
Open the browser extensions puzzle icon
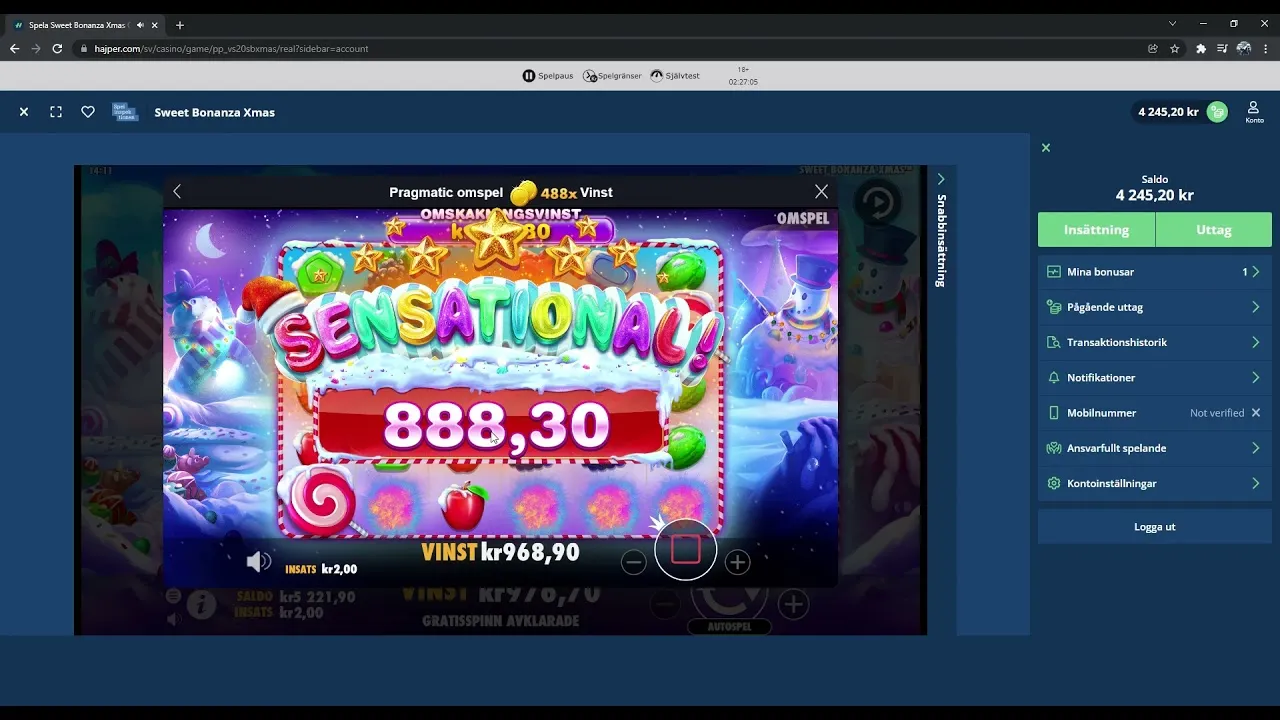coord(1201,48)
